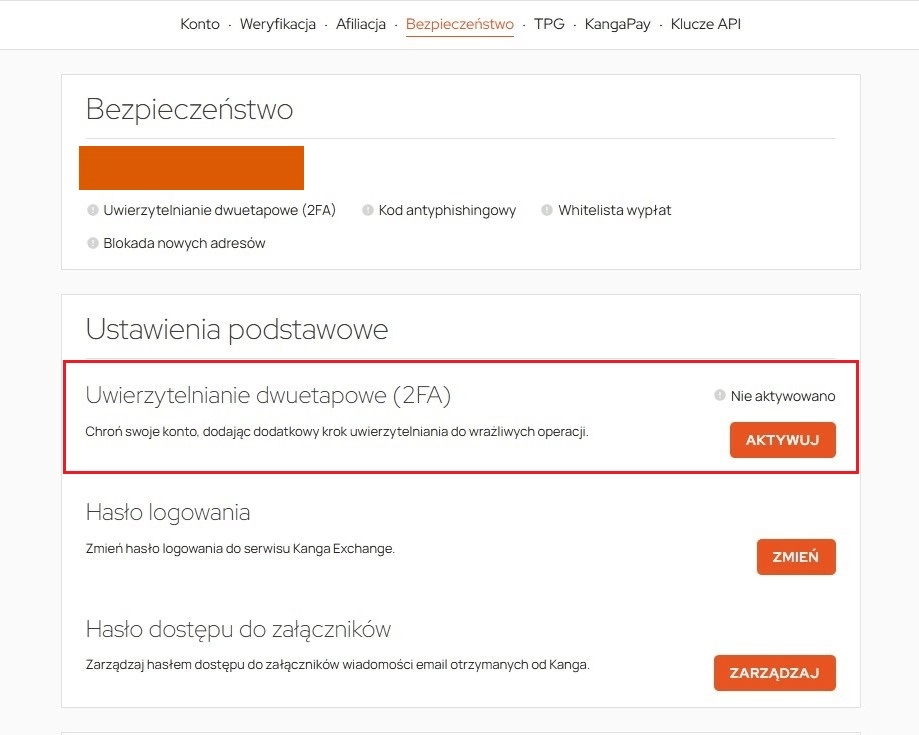Click the Blokada nowych adresów status label
This screenshot has height=735, width=919.
pyautogui.click(x=184, y=243)
